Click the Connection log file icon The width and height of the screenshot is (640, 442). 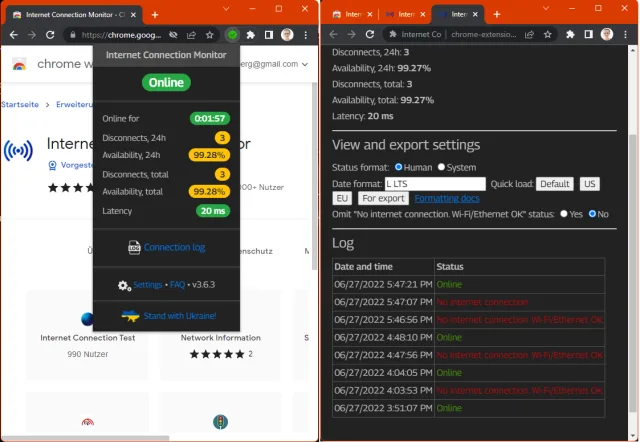(134, 247)
